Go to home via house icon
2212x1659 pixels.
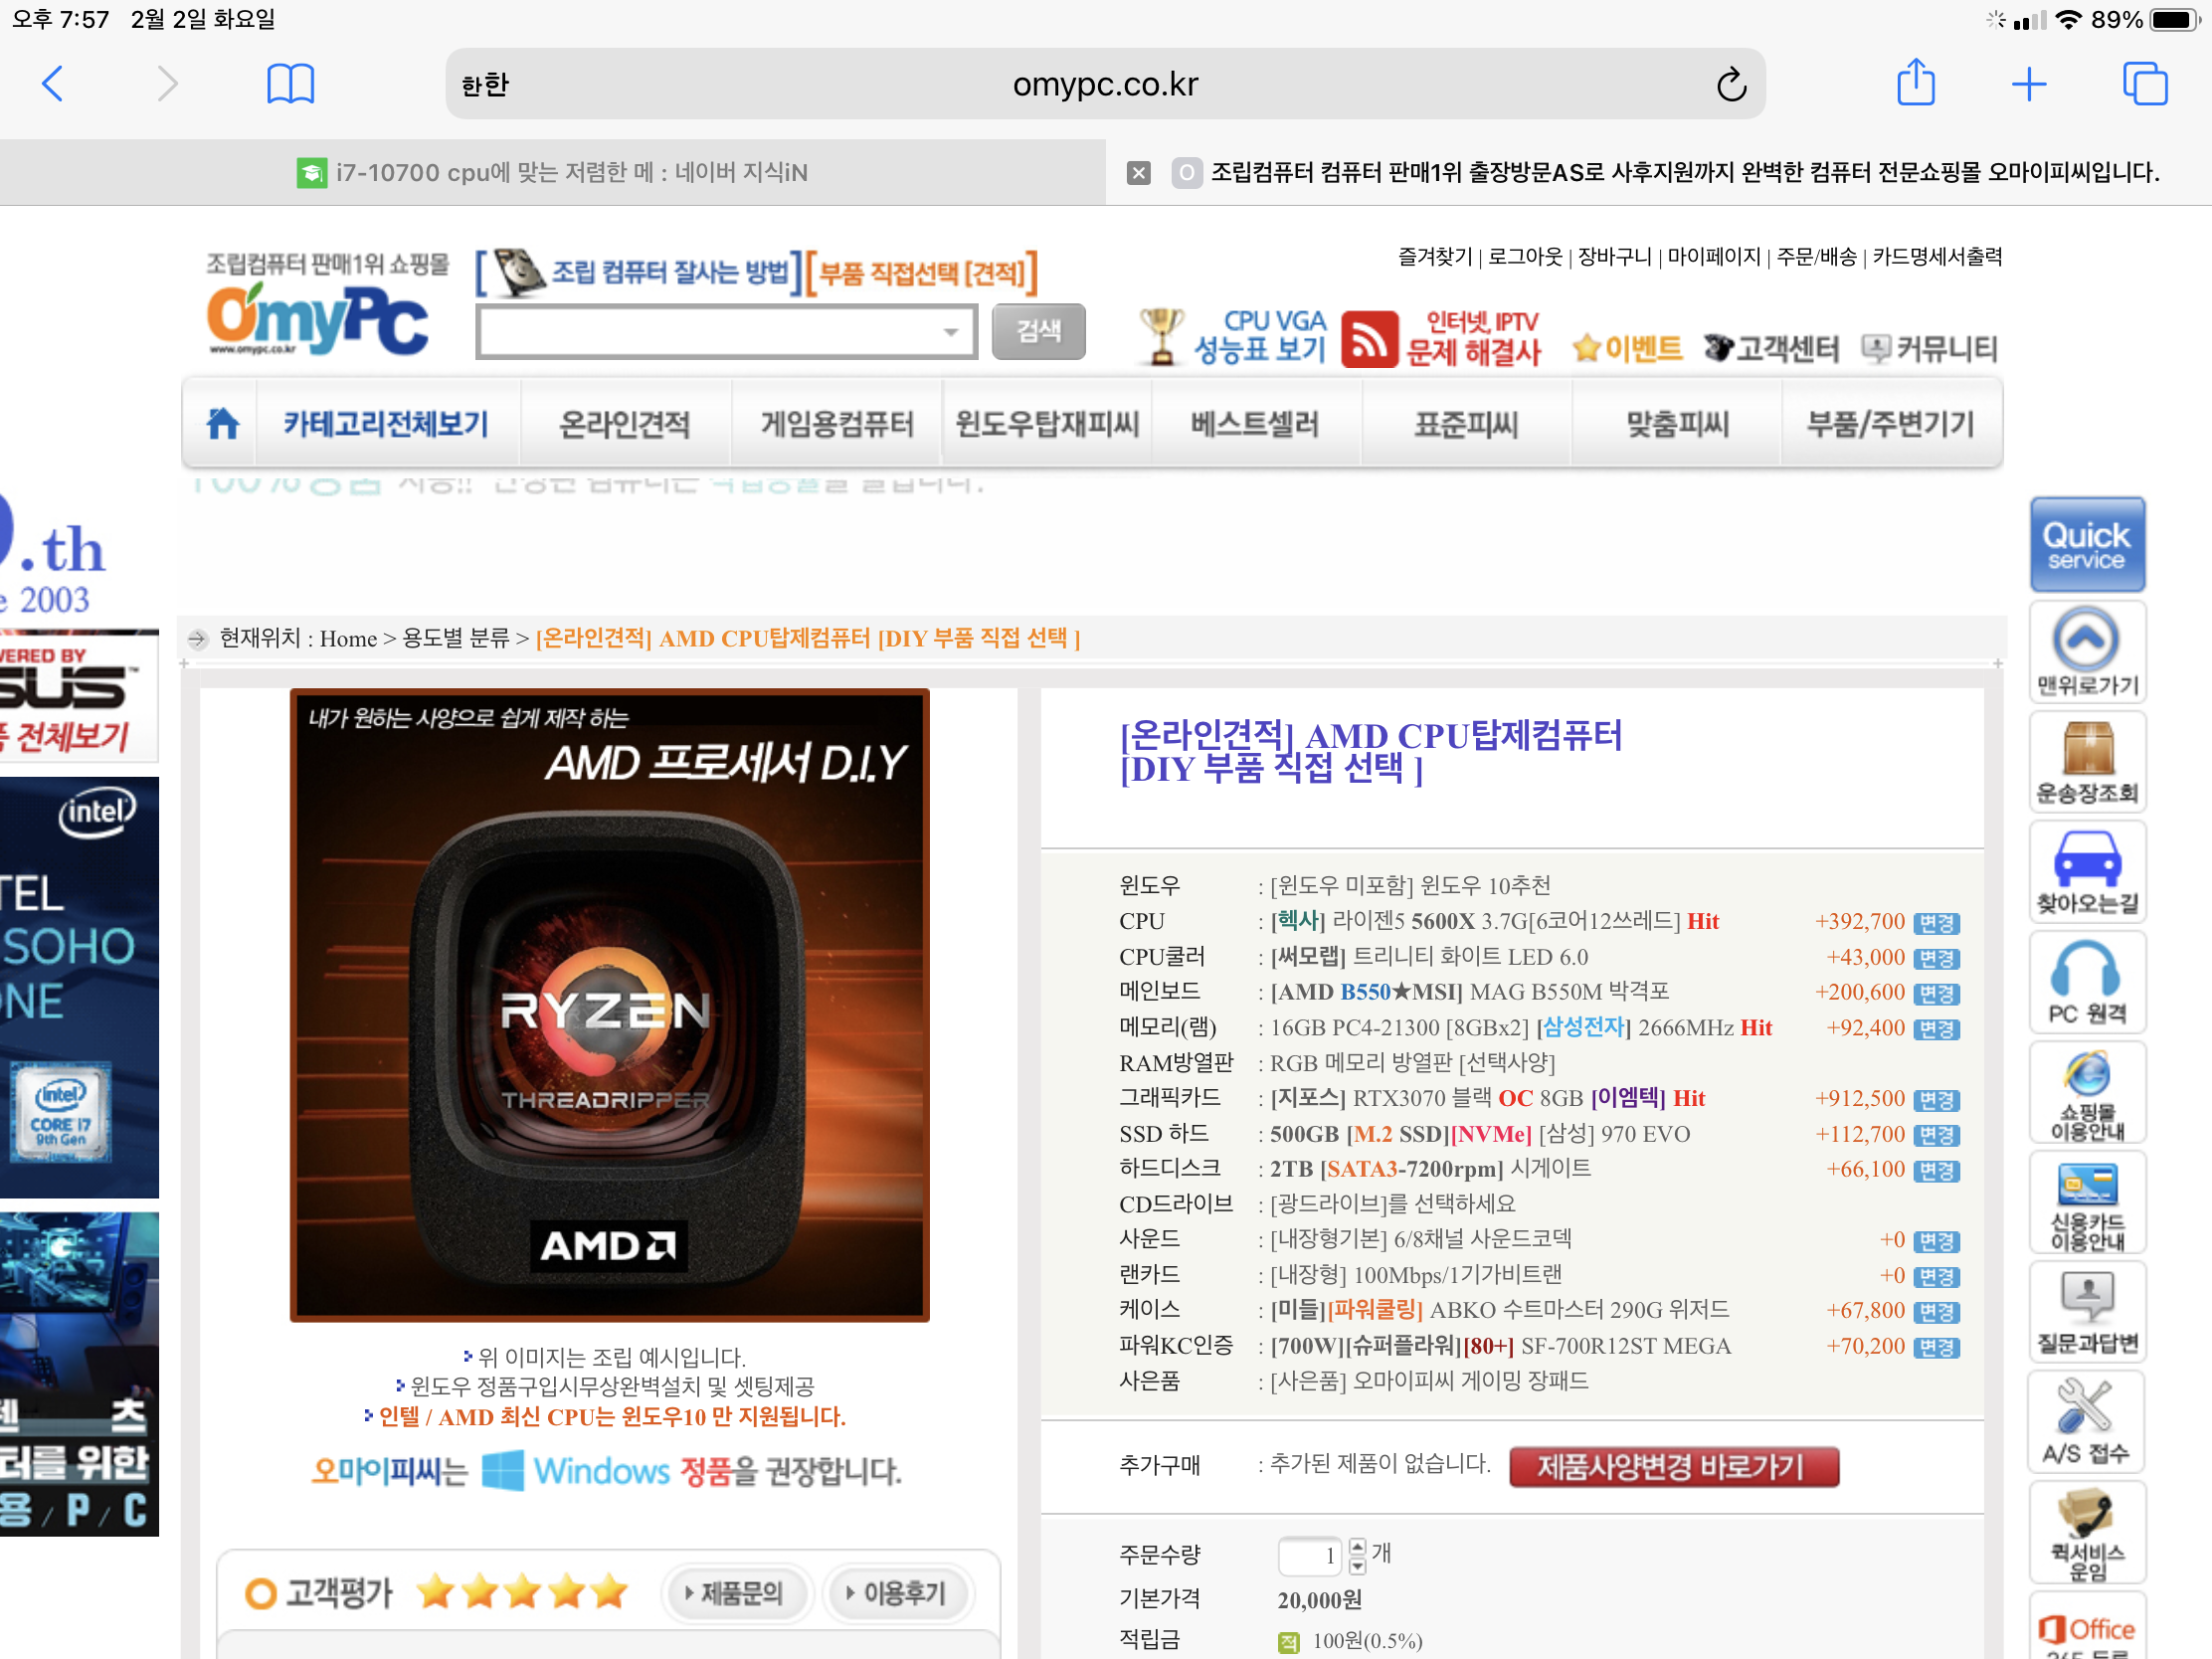pos(222,424)
